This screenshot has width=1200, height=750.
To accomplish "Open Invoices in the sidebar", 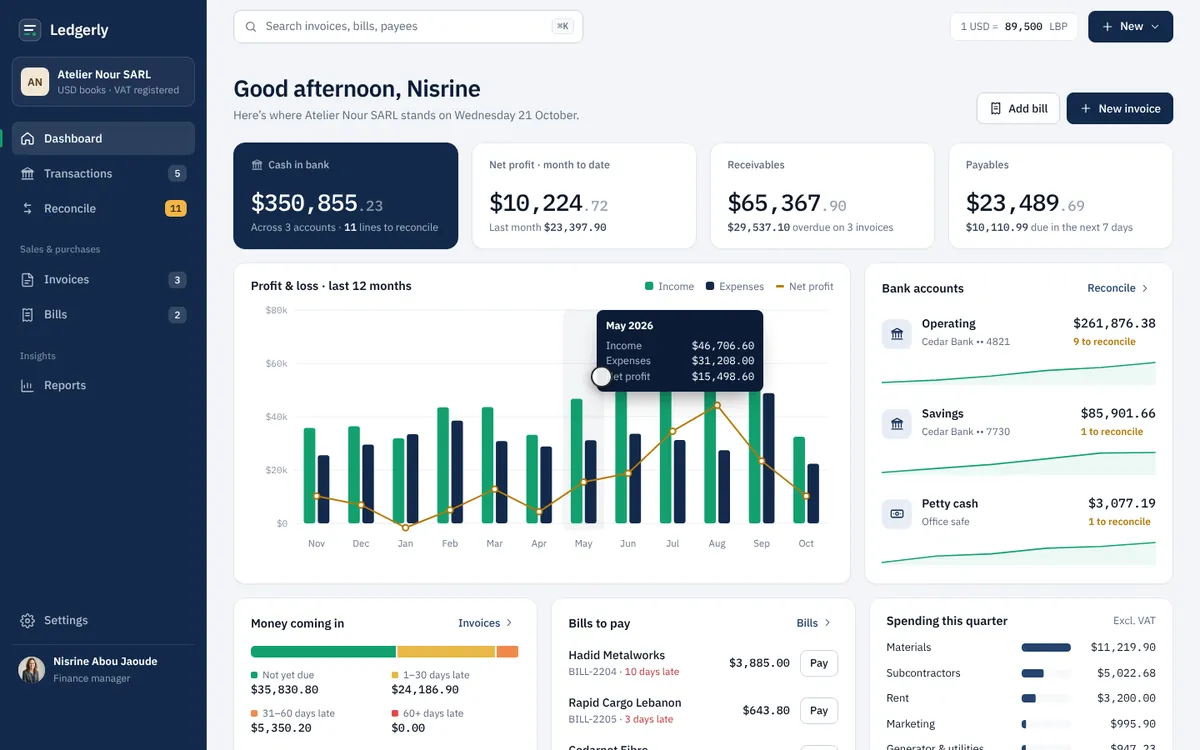I will [x=103, y=280].
